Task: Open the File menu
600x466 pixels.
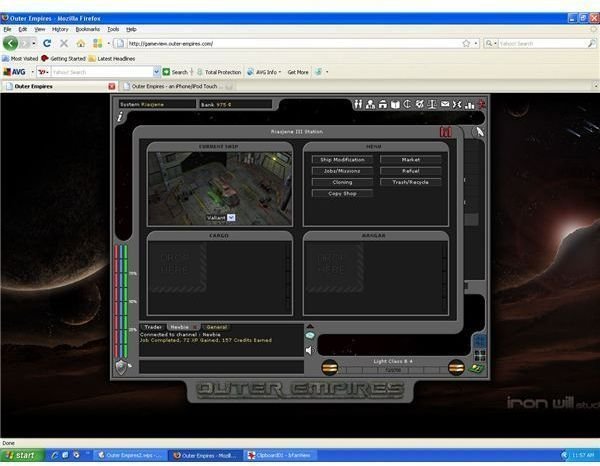Action: 7,29
